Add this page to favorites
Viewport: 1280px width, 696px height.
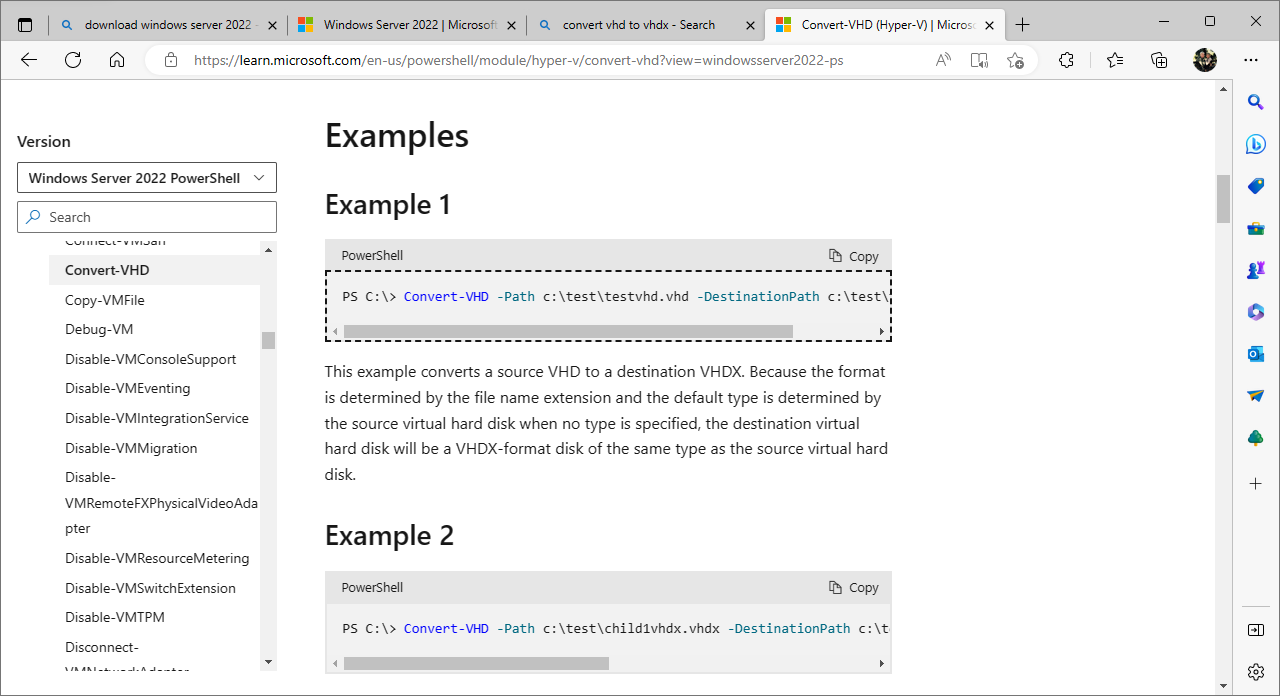tap(1015, 60)
